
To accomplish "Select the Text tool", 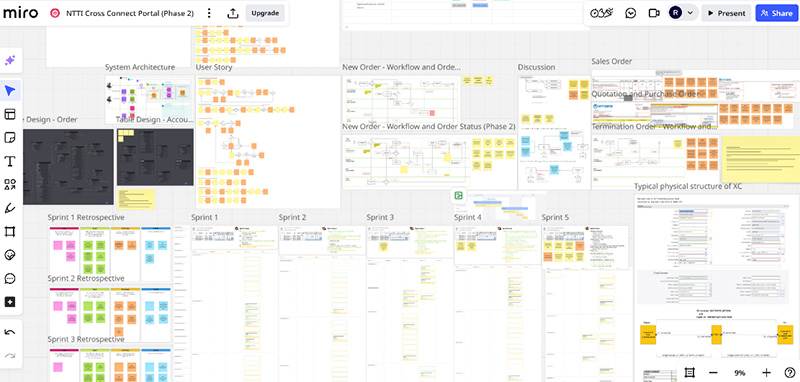I will pos(10,161).
